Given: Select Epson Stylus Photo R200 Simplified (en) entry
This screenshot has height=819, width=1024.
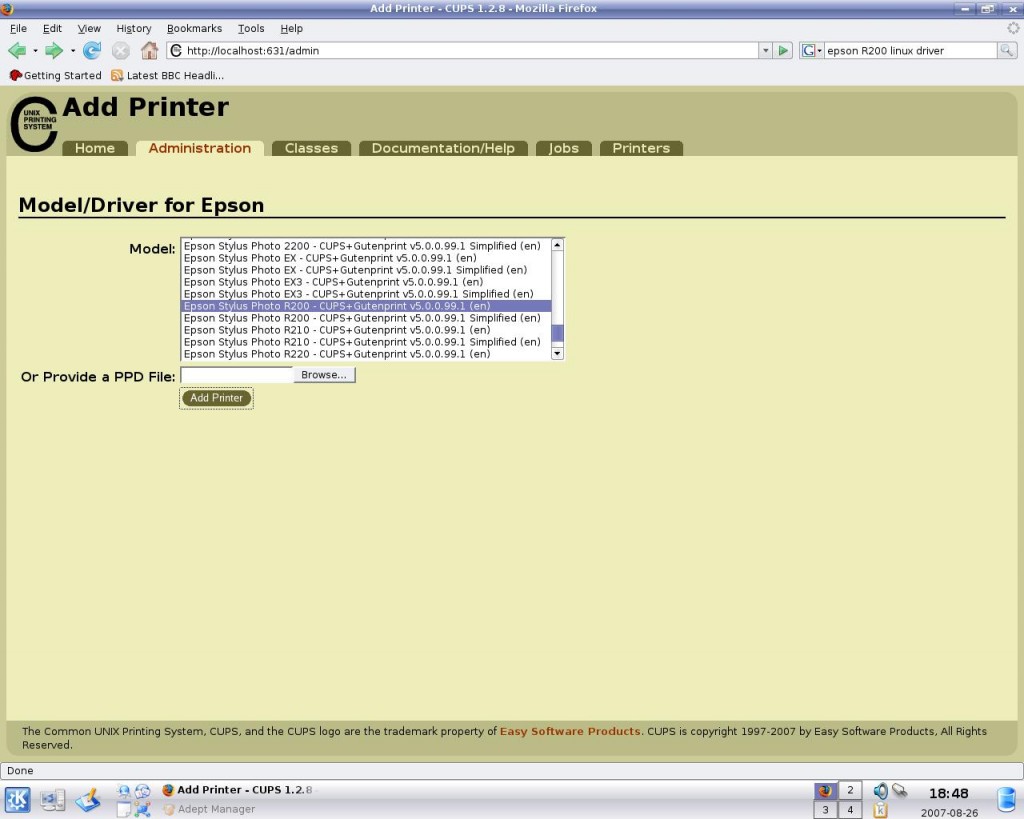Looking at the screenshot, I should point(366,318).
